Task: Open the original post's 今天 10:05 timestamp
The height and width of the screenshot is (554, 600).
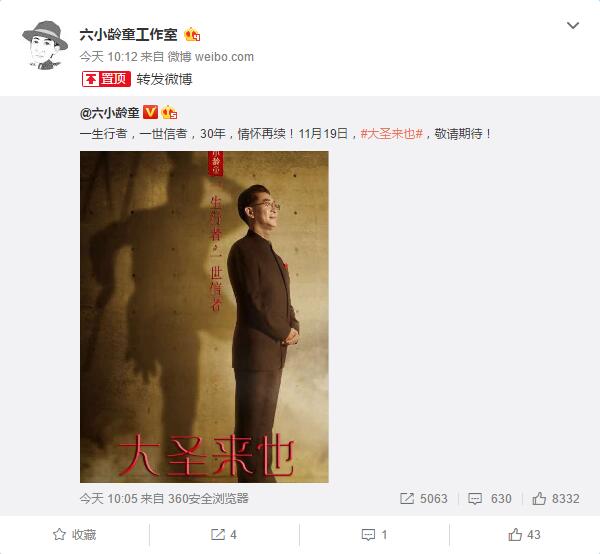Action: (x=108, y=499)
